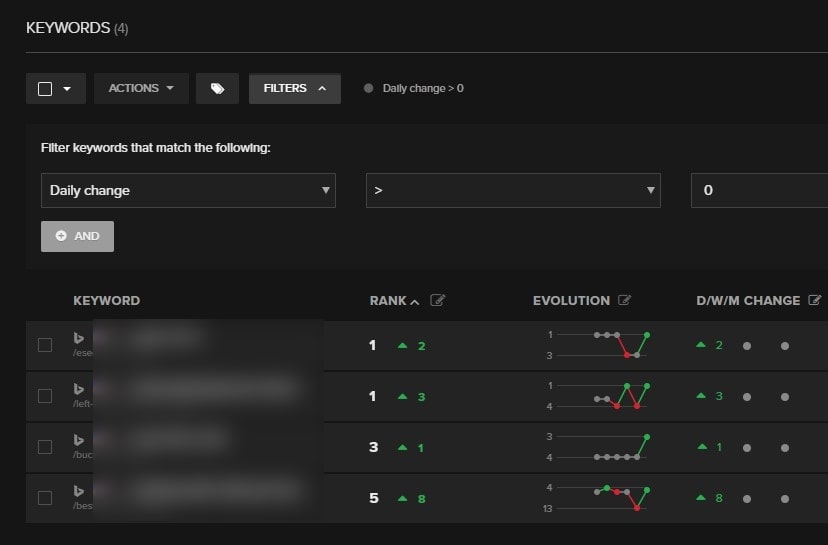This screenshot has height=545, width=828.
Task: Click green up arrow beside rank change 2
Action: tap(402, 345)
